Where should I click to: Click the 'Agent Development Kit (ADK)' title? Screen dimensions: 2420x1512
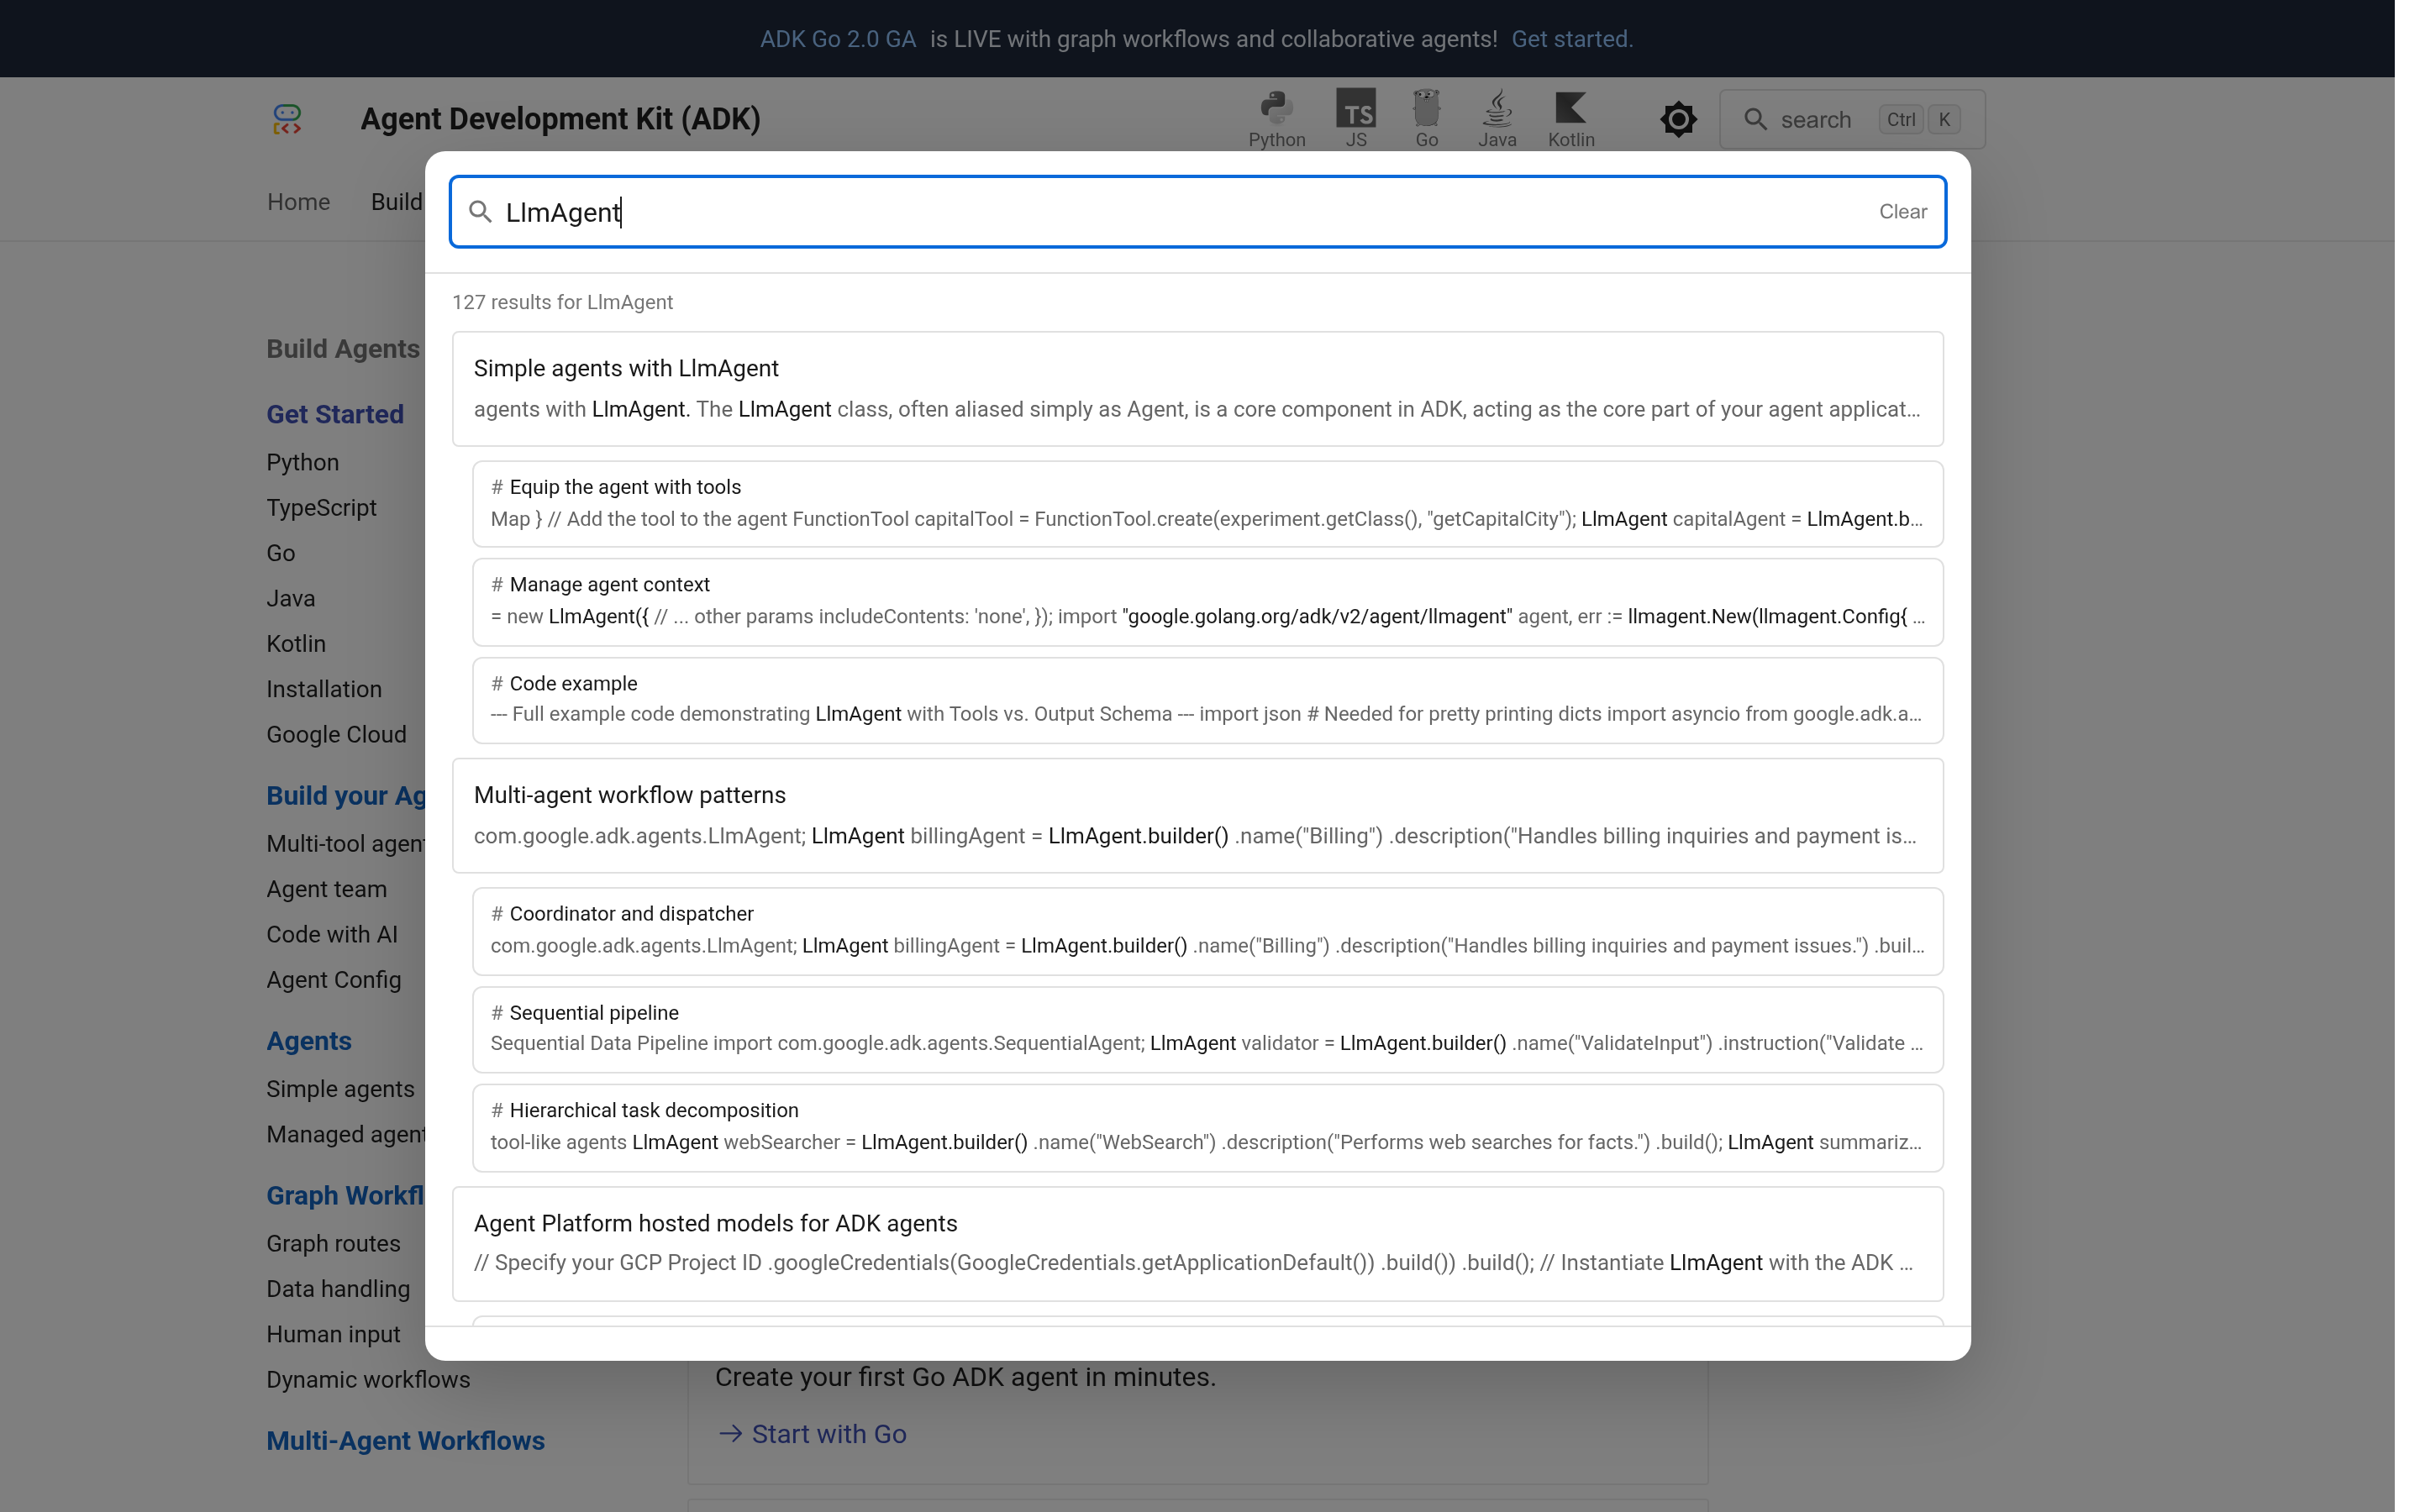pos(560,119)
